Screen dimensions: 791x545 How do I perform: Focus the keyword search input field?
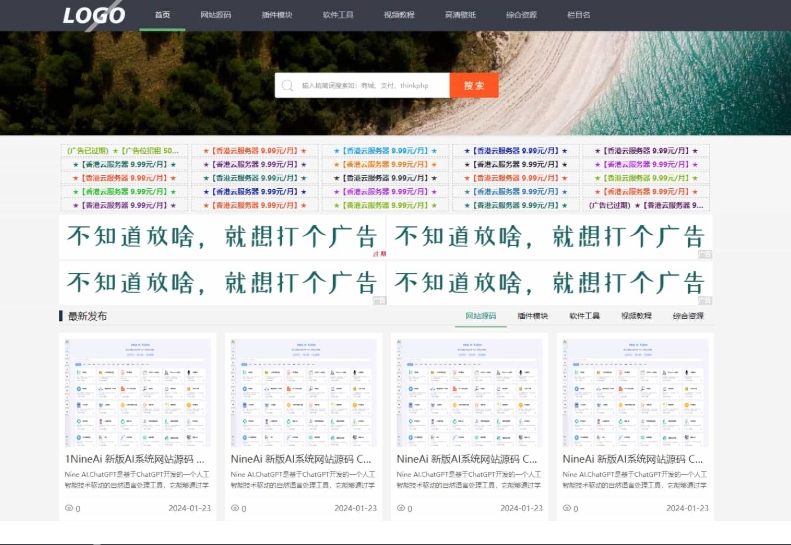372,86
